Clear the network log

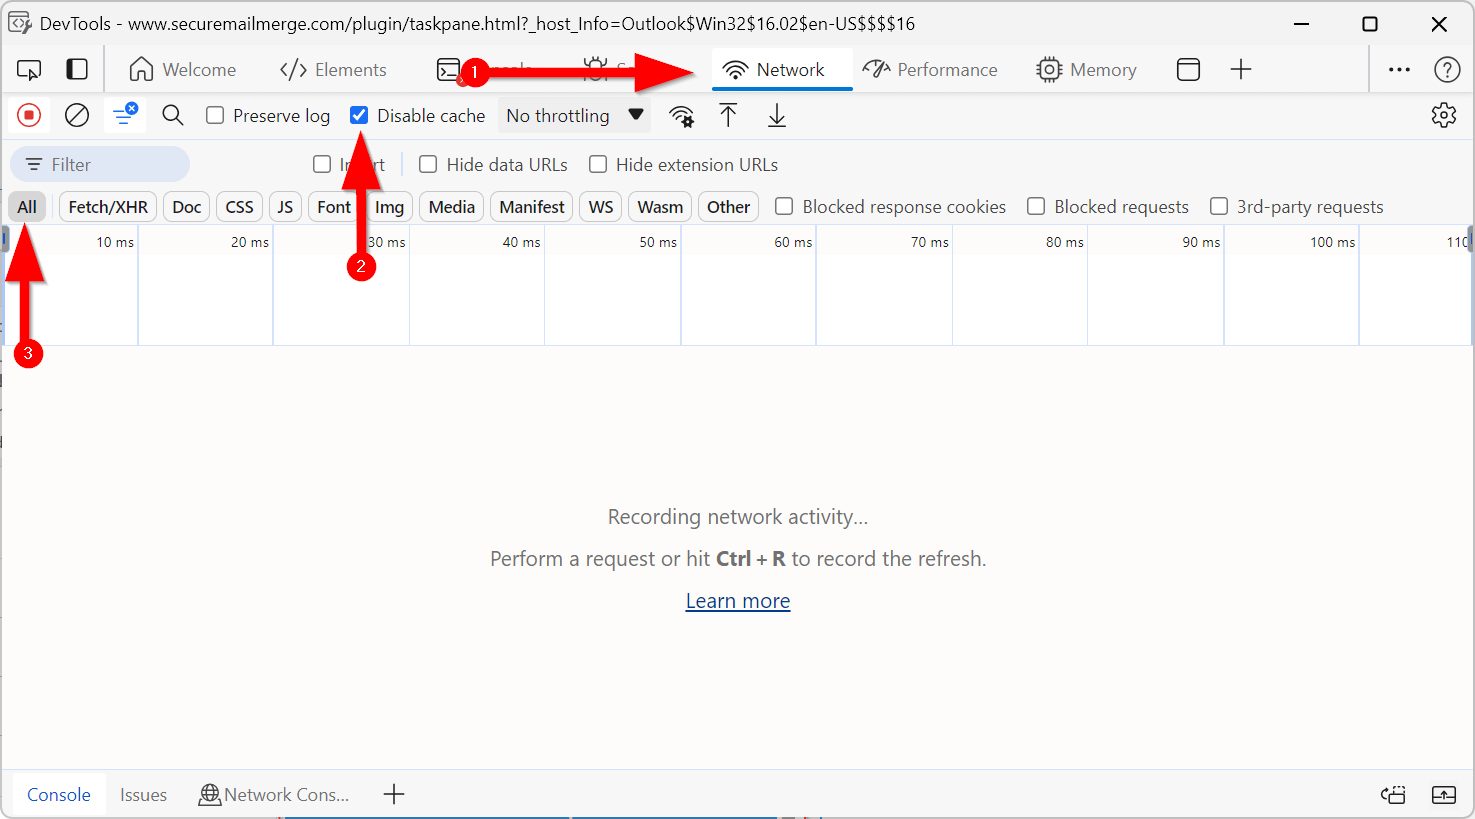pyautogui.click(x=77, y=116)
